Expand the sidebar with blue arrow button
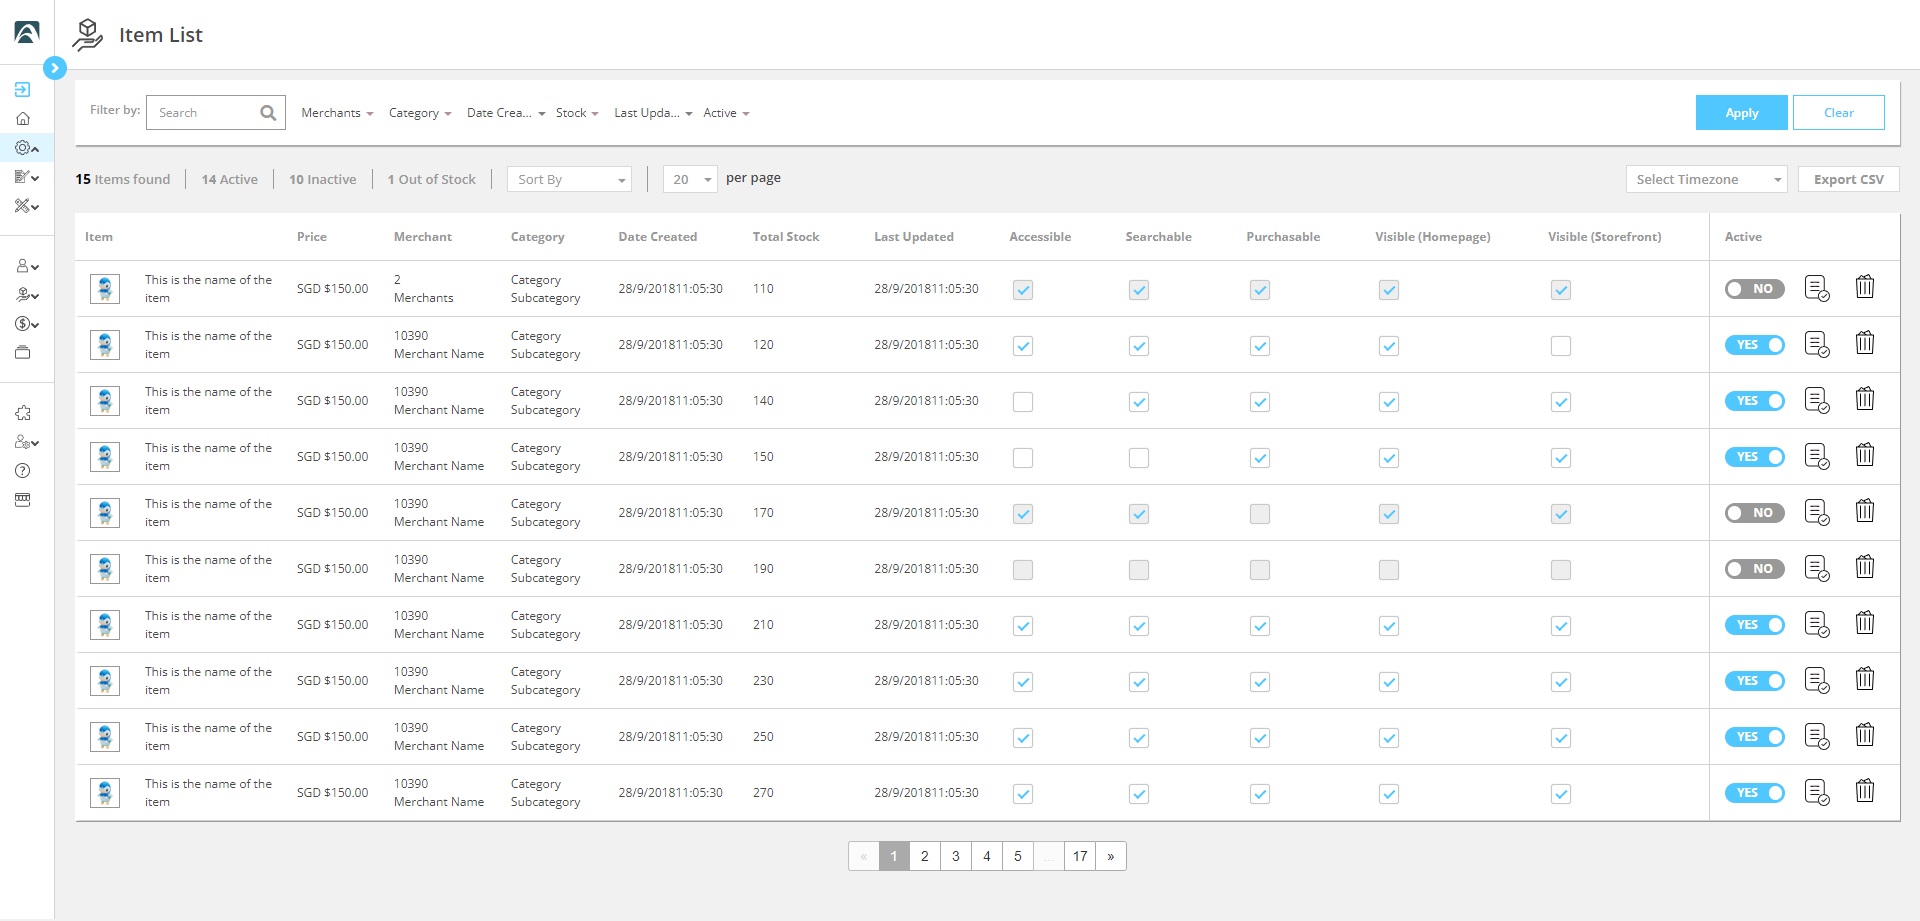1920x921 pixels. [55, 68]
